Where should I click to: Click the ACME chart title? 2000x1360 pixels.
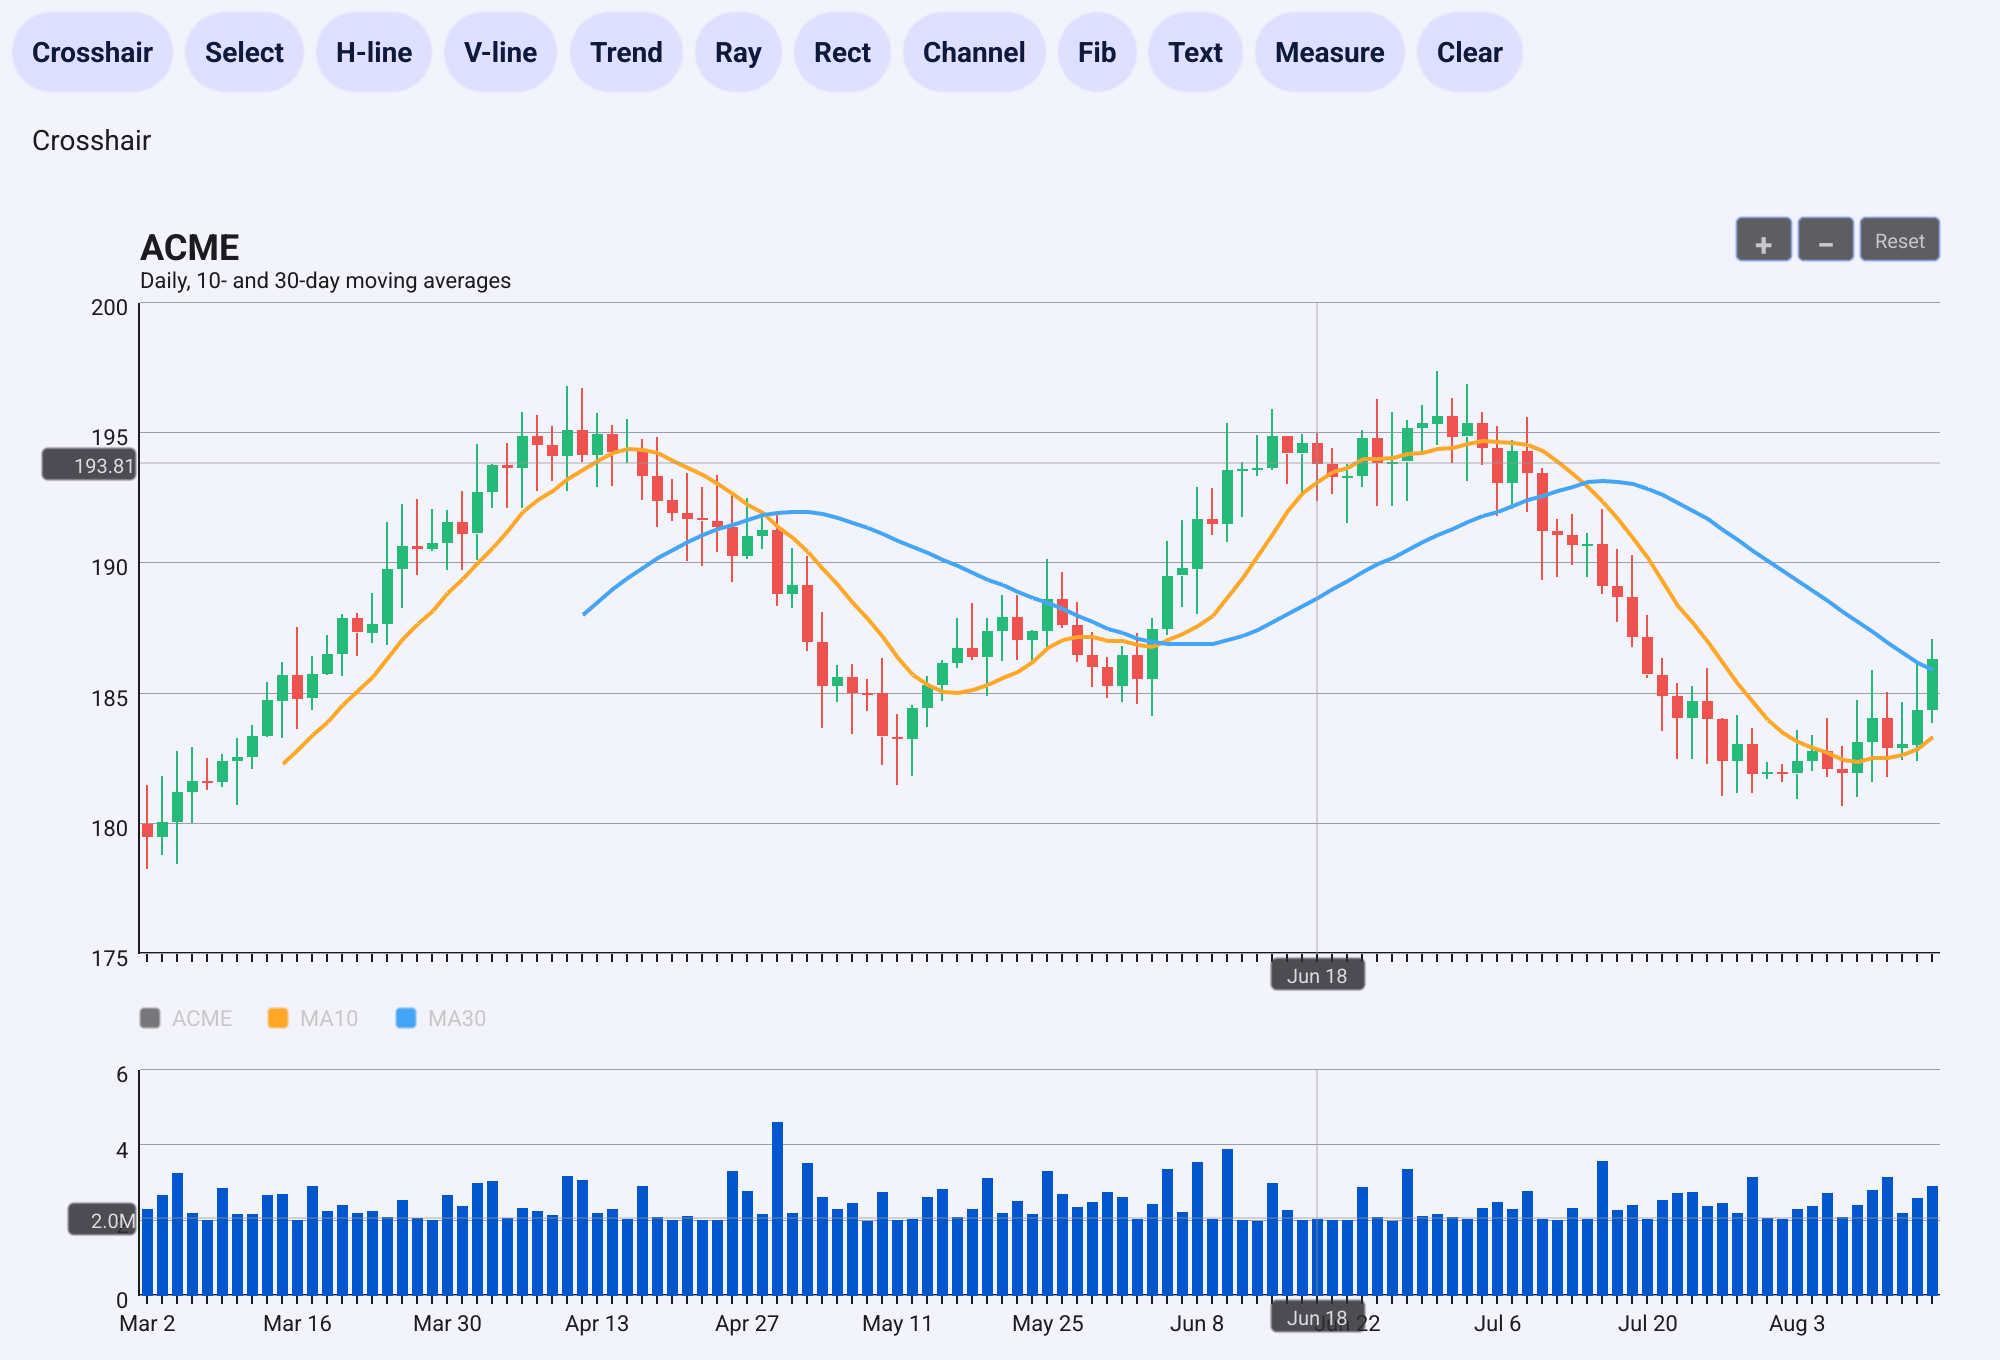190,247
